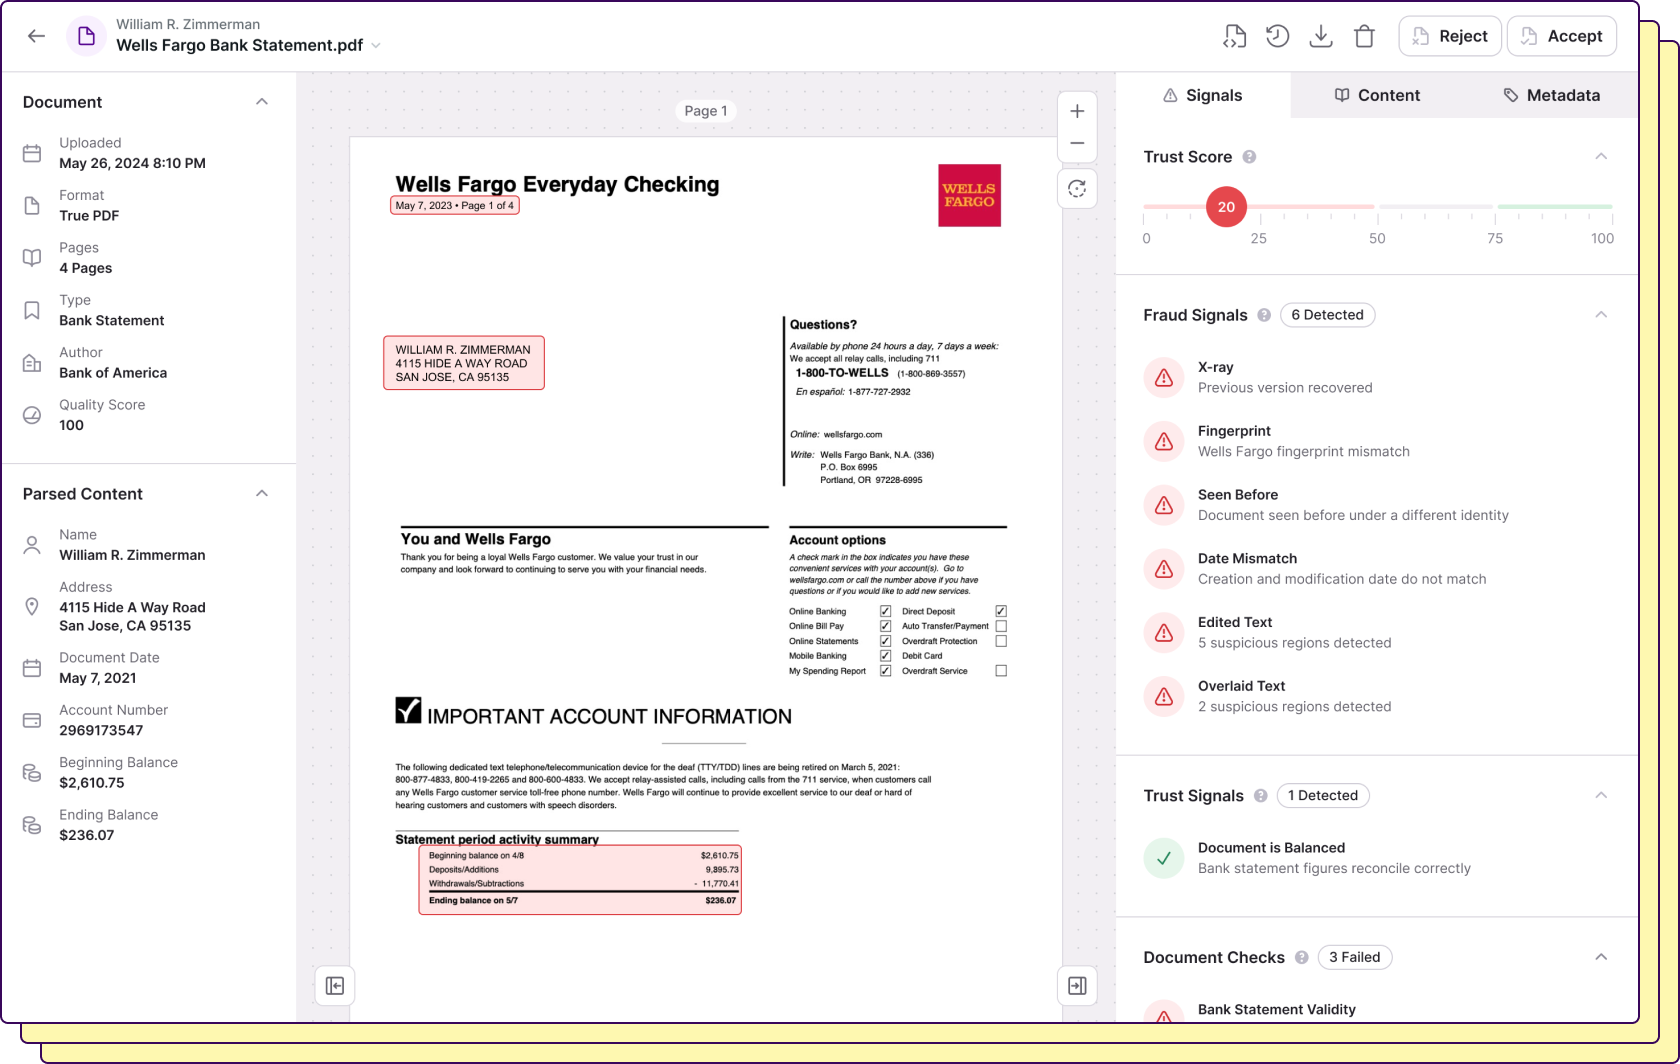Click the Document is Balanced checkmark icon
Viewport: 1680px width, 1064px height.
[1164, 858]
